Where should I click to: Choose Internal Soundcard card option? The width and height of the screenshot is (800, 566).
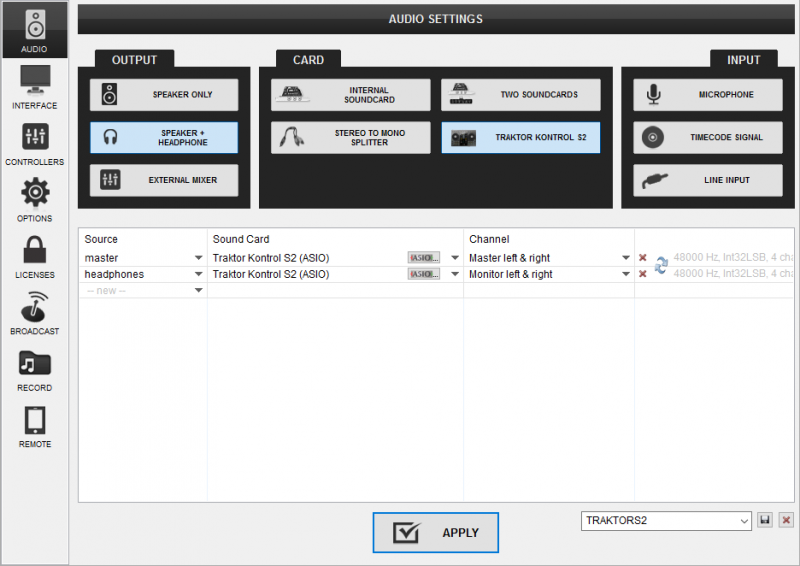tap(350, 95)
